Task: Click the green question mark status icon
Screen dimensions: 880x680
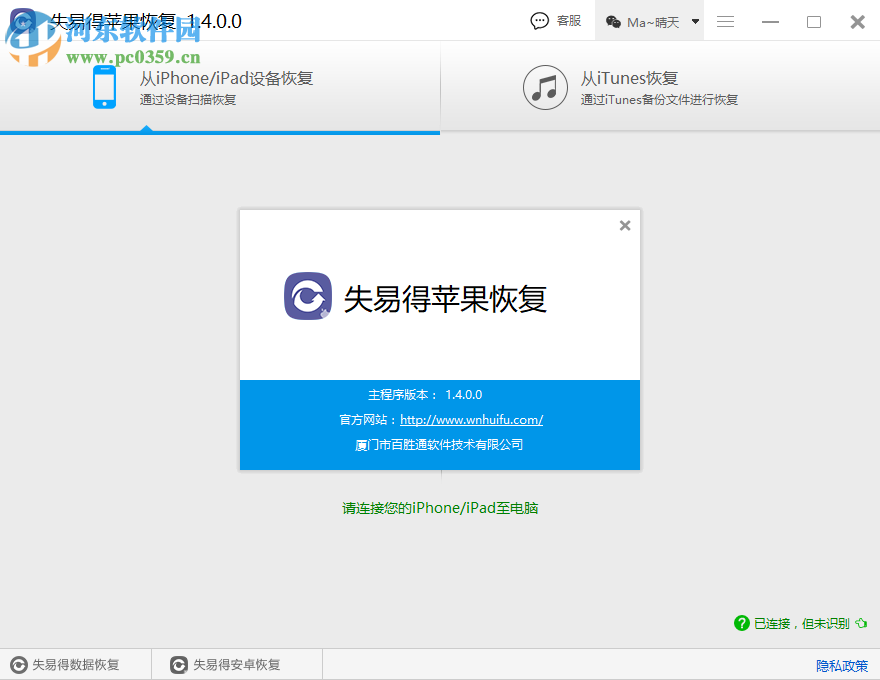Action: (741, 623)
